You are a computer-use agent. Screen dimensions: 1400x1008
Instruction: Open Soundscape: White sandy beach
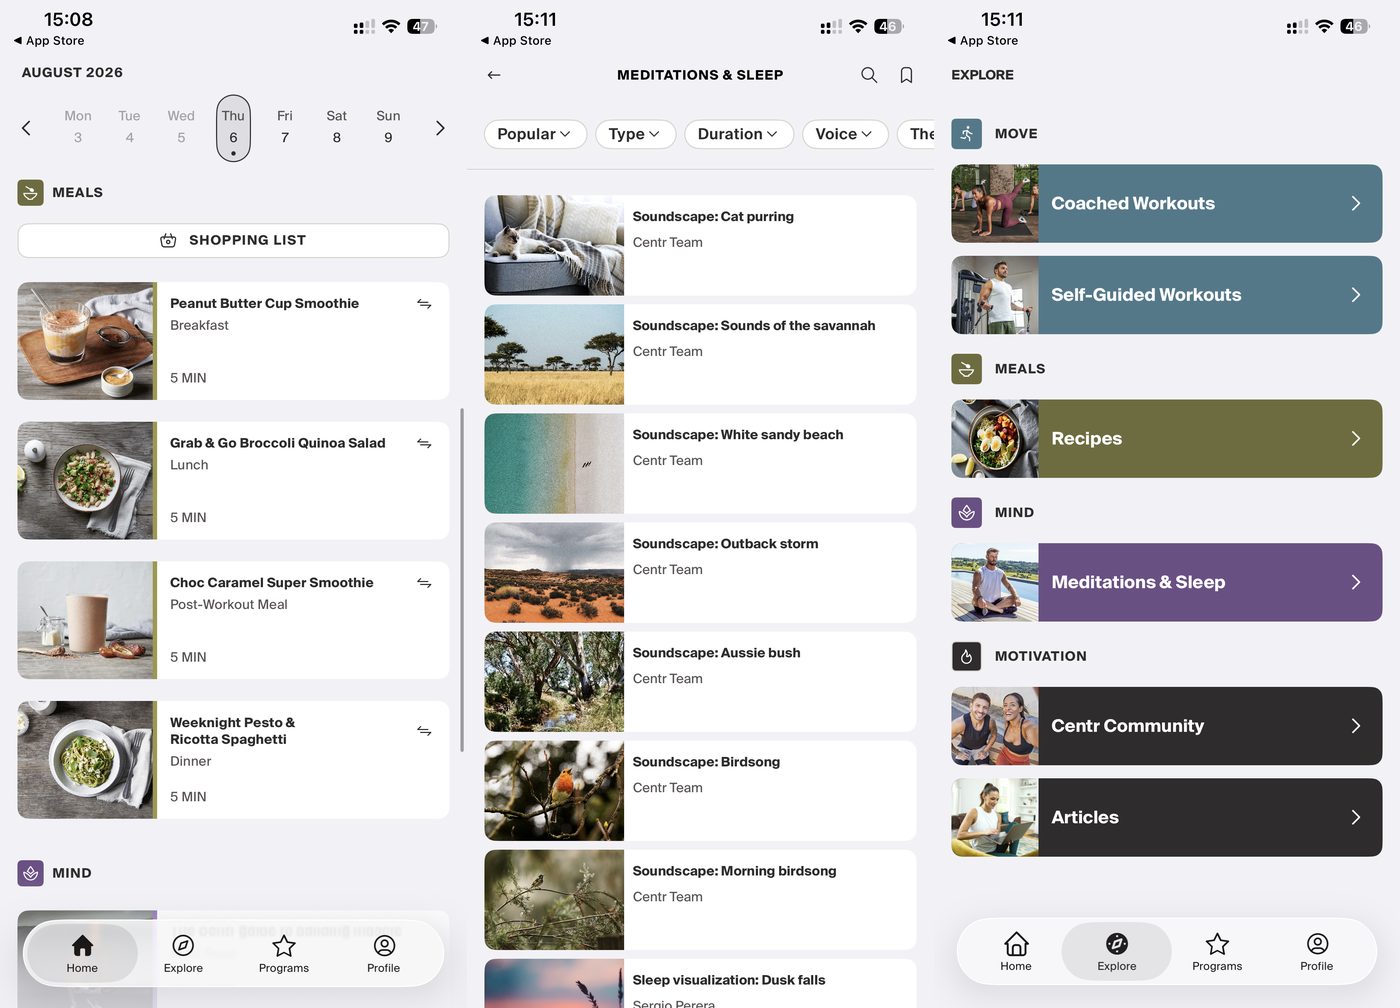point(700,464)
